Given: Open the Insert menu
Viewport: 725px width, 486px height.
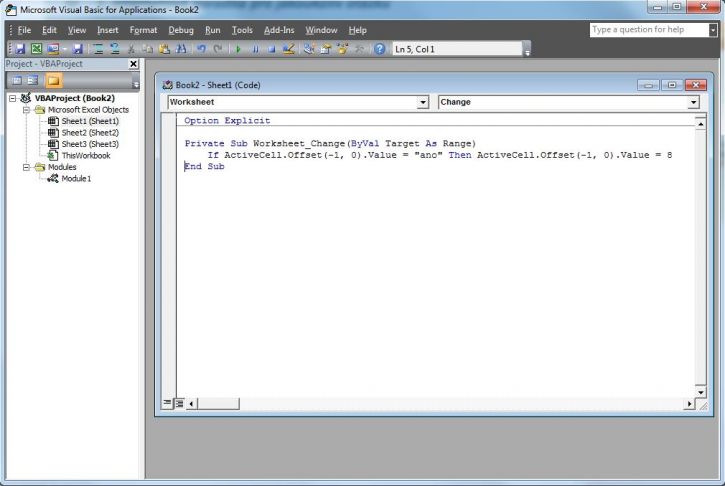Looking at the screenshot, I should 108,30.
